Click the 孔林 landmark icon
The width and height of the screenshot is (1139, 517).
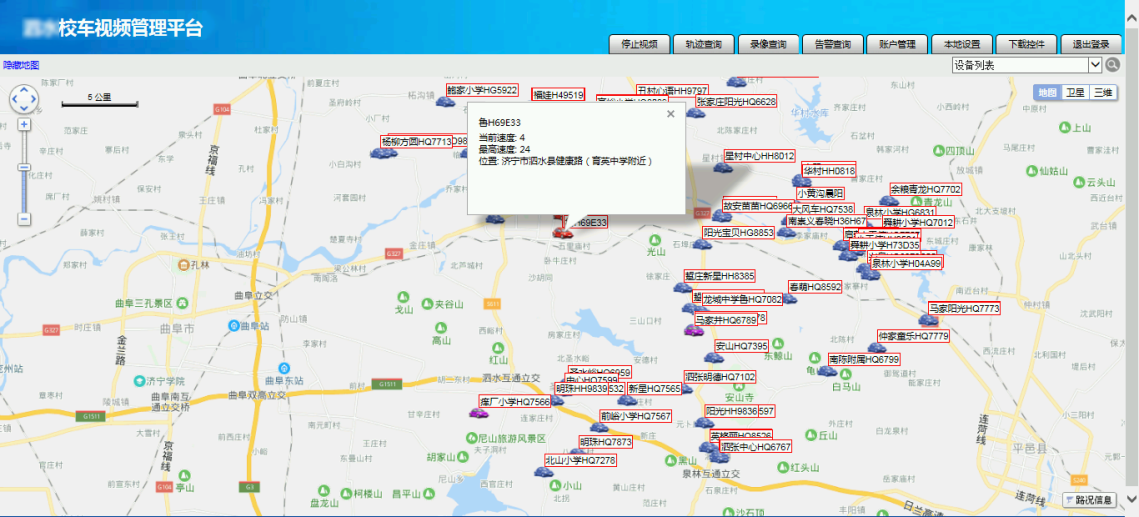pos(183,265)
